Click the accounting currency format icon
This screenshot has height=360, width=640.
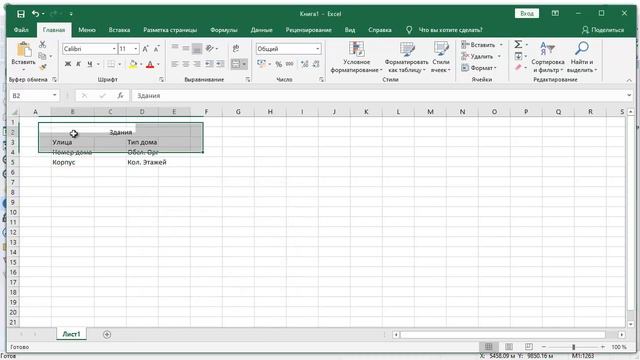(262, 64)
